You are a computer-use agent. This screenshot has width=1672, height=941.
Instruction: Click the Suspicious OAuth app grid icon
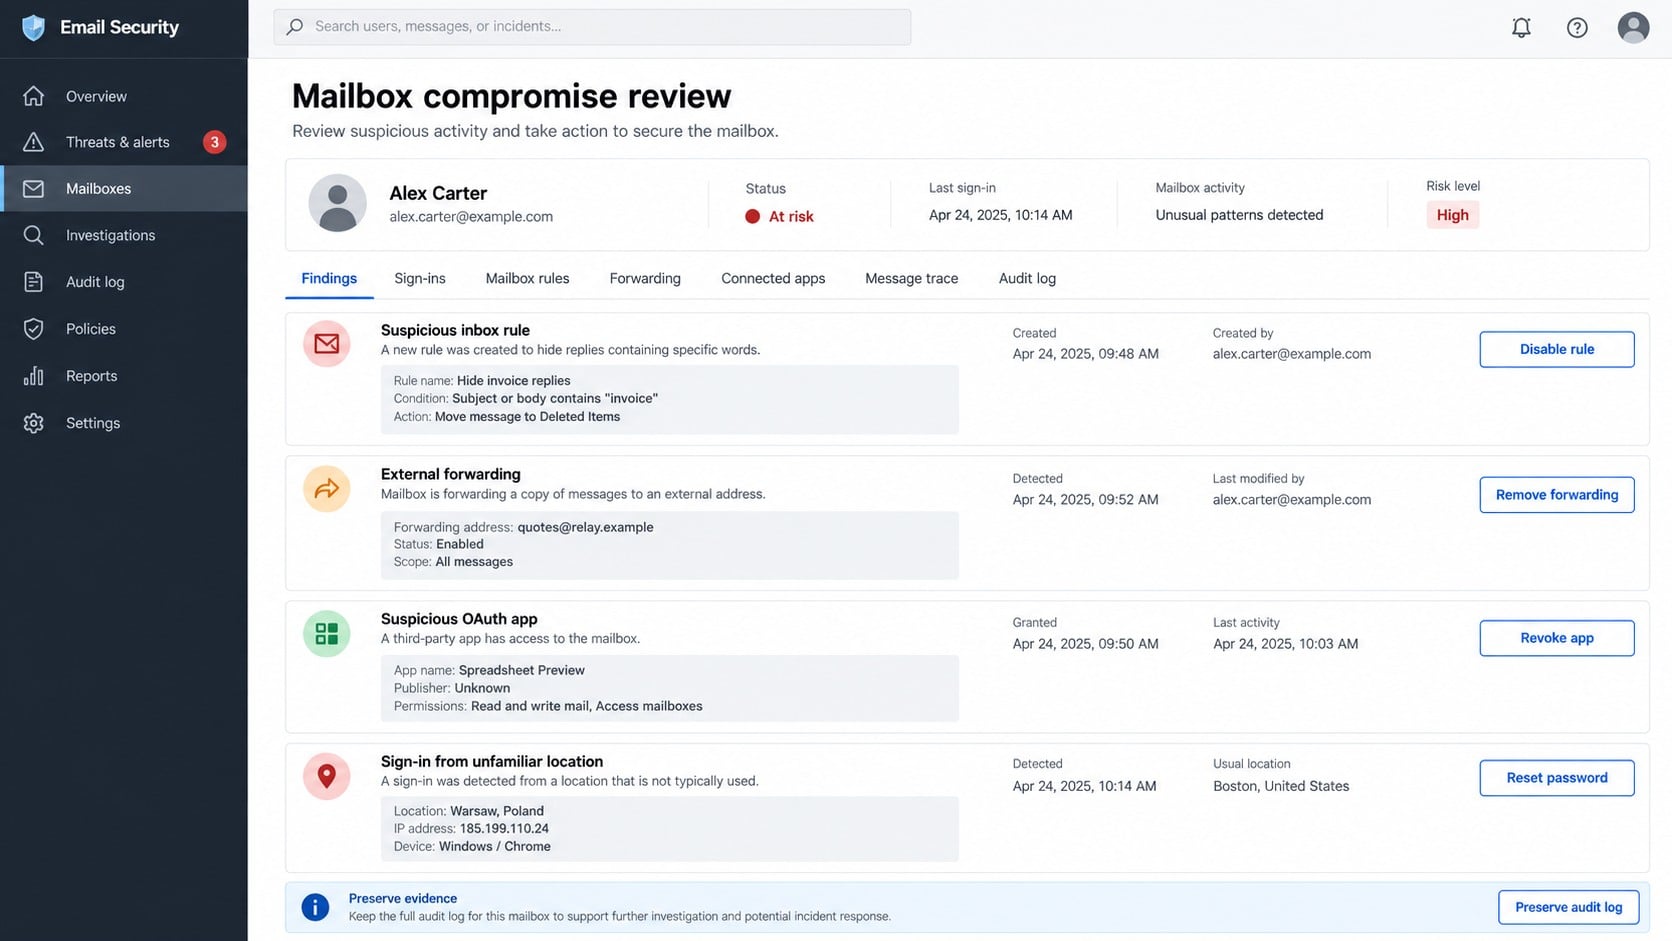(x=327, y=634)
